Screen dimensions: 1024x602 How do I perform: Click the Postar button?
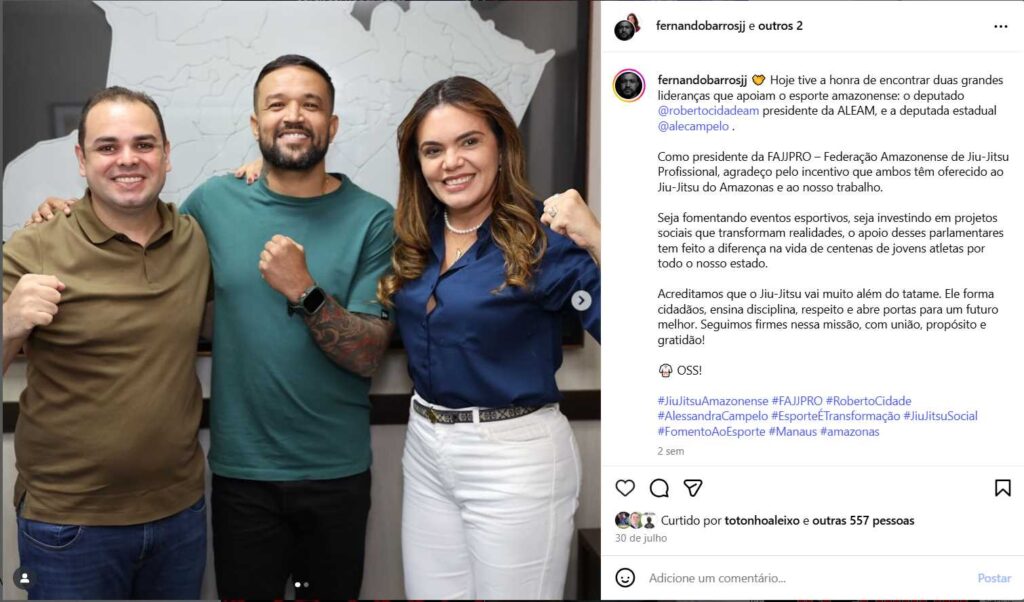click(994, 578)
